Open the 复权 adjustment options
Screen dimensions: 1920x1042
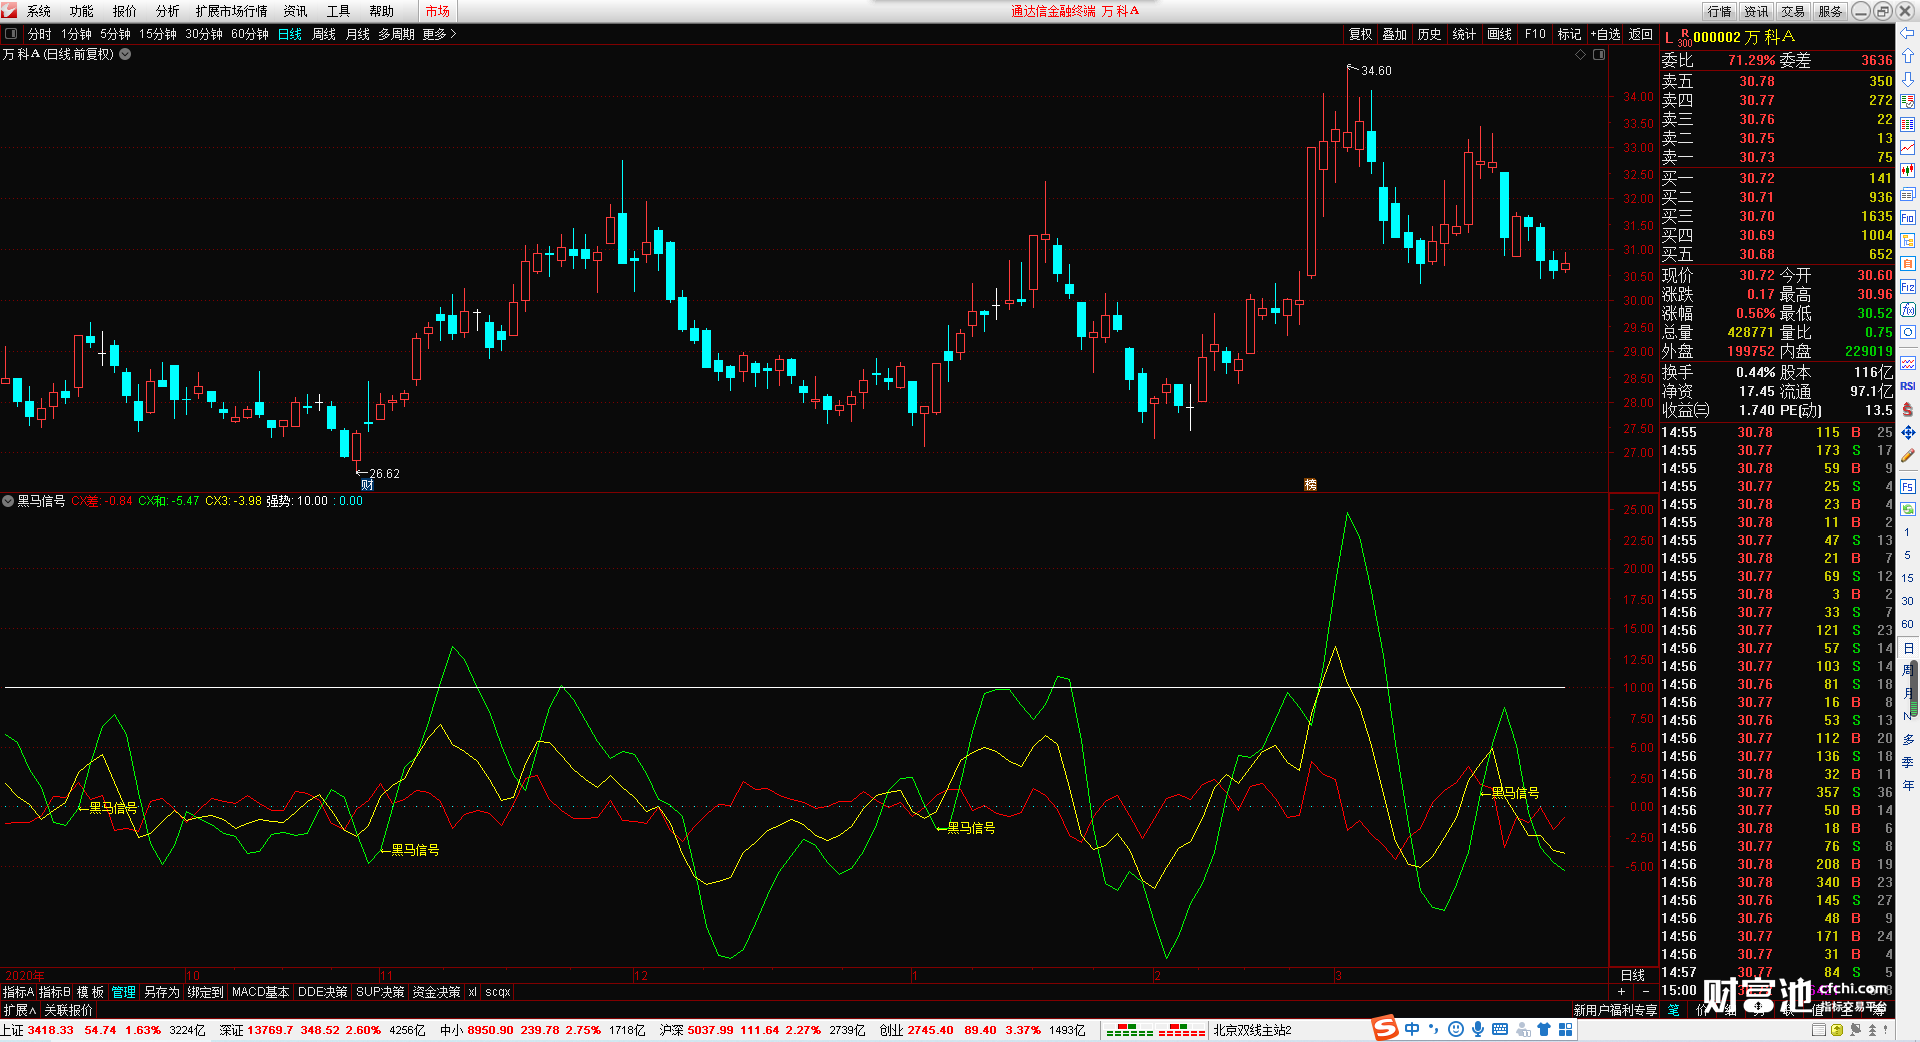[1361, 34]
